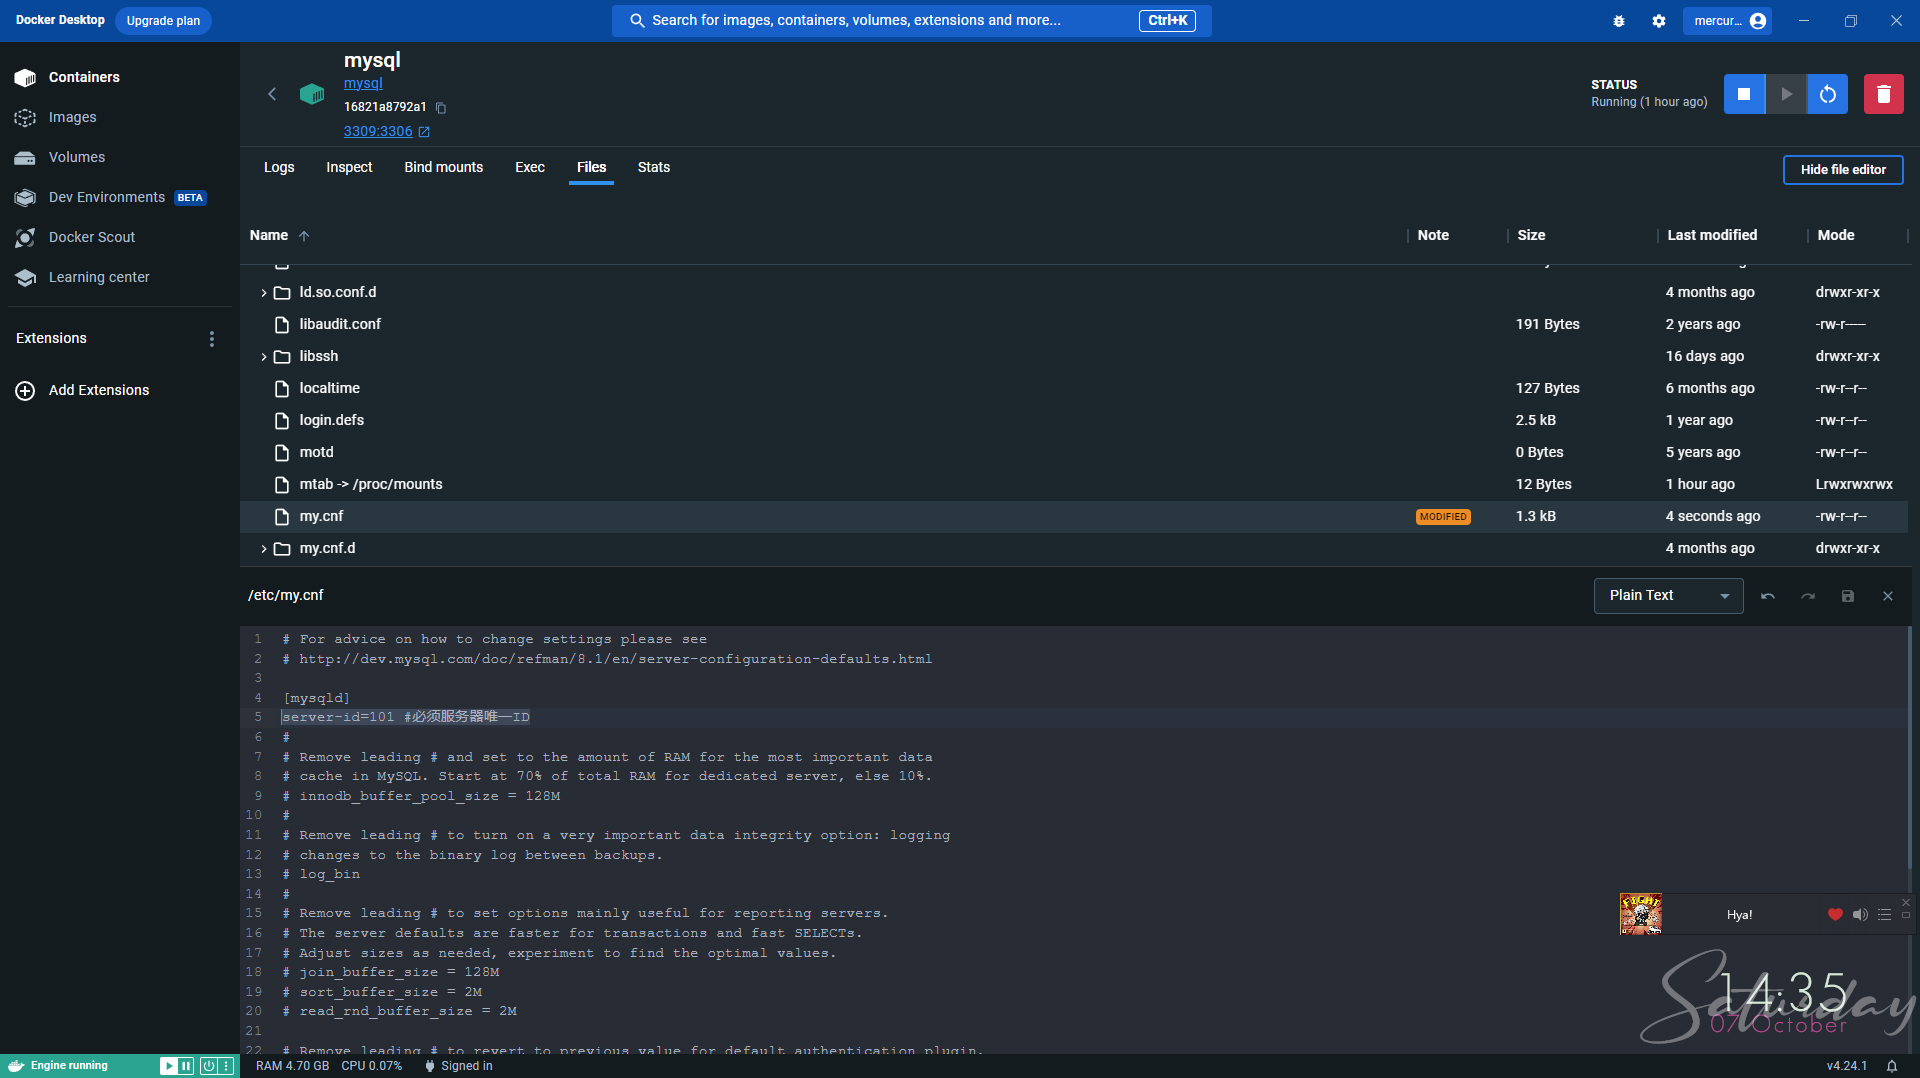Undo the last edit in file editor
The width and height of the screenshot is (1920, 1078).
coord(1768,596)
